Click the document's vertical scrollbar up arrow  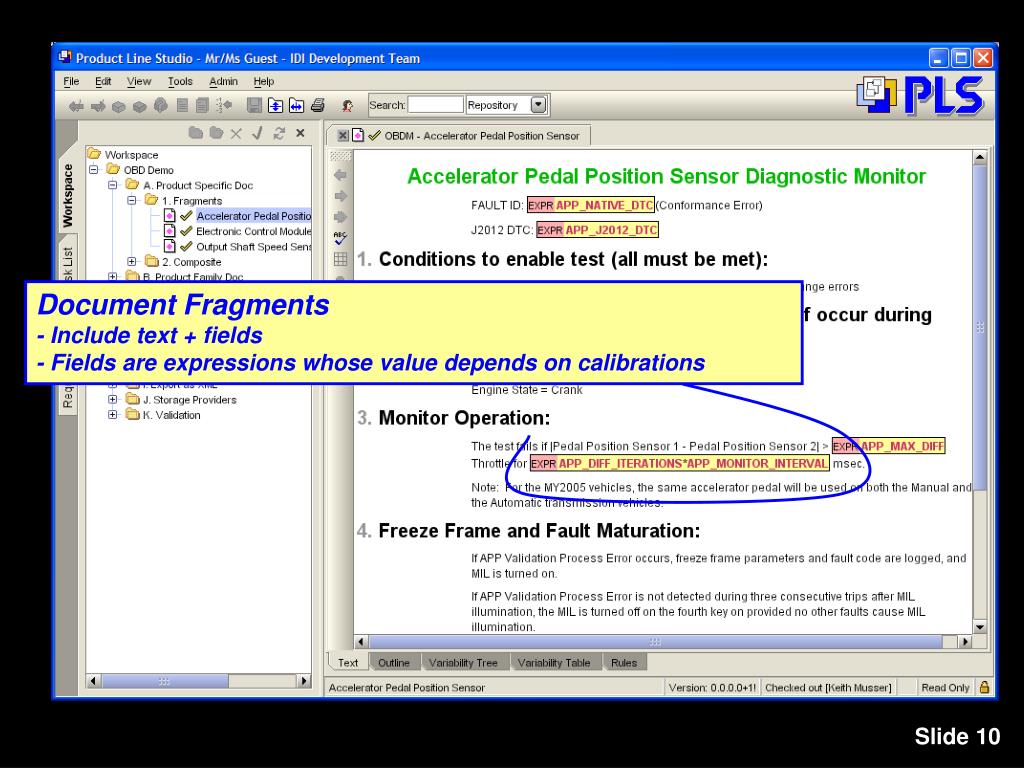tap(980, 157)
